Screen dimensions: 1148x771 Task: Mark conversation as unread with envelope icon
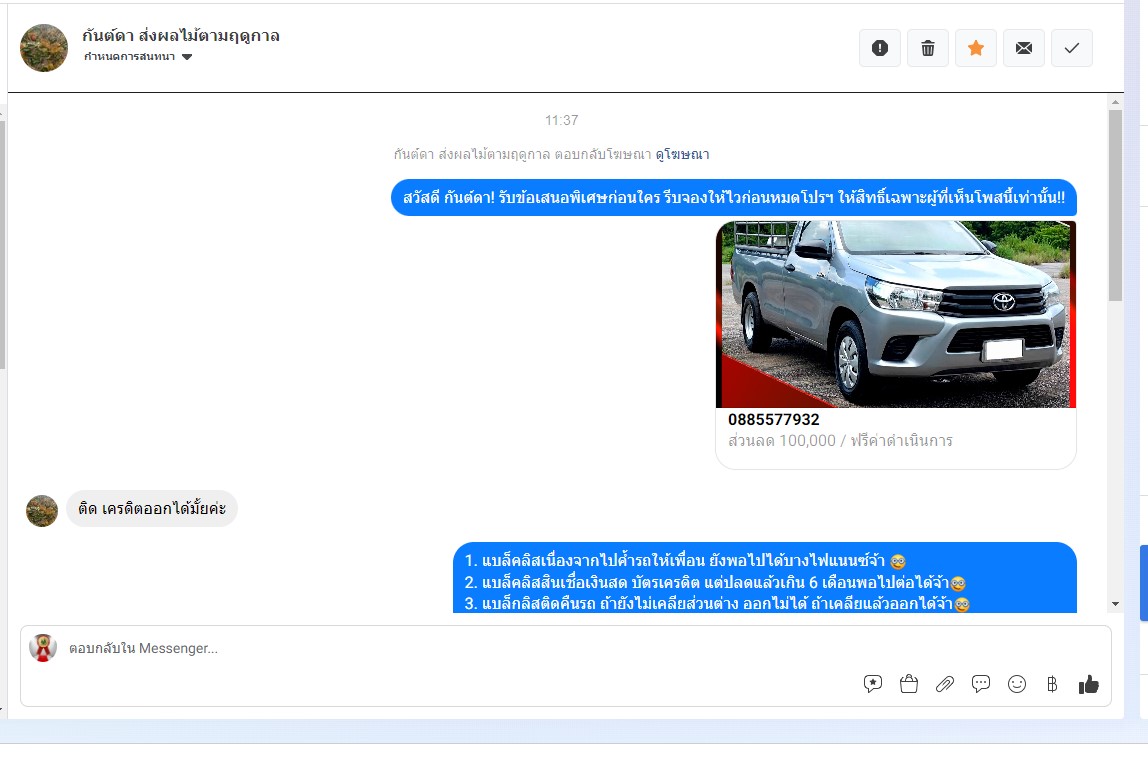[1024, 48]
